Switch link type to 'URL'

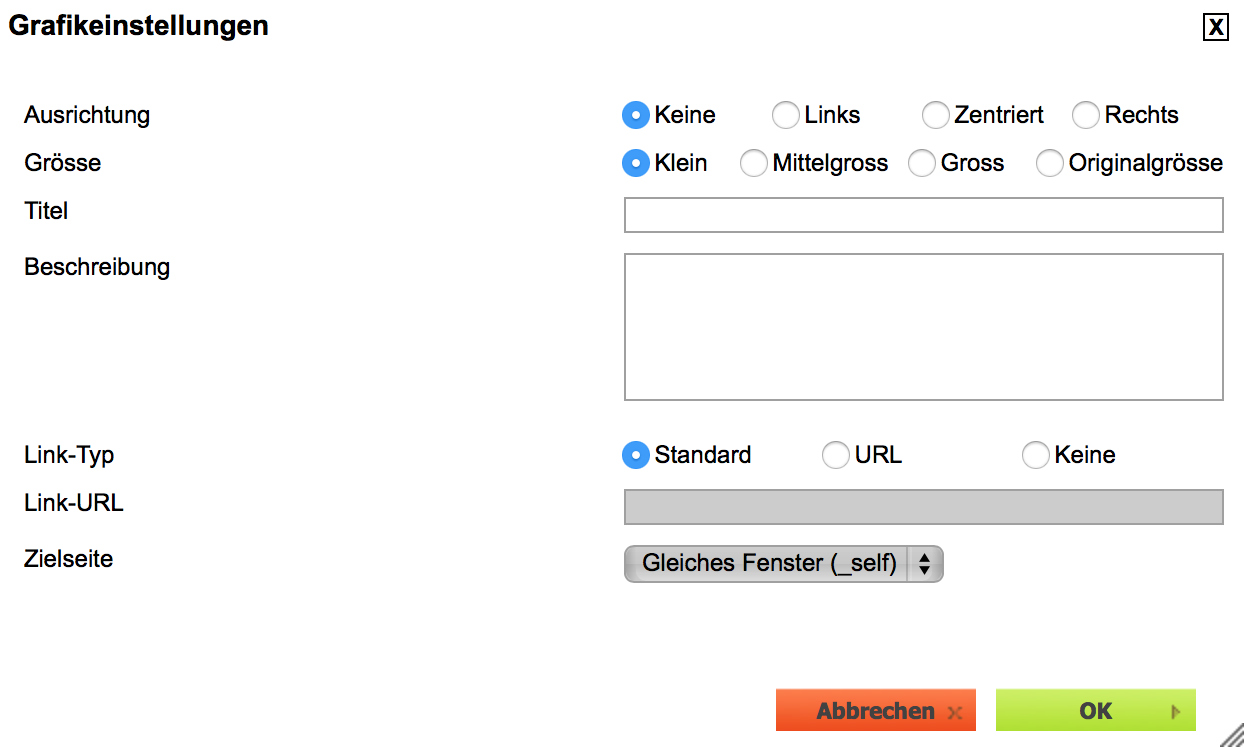[x=836, y=455]
